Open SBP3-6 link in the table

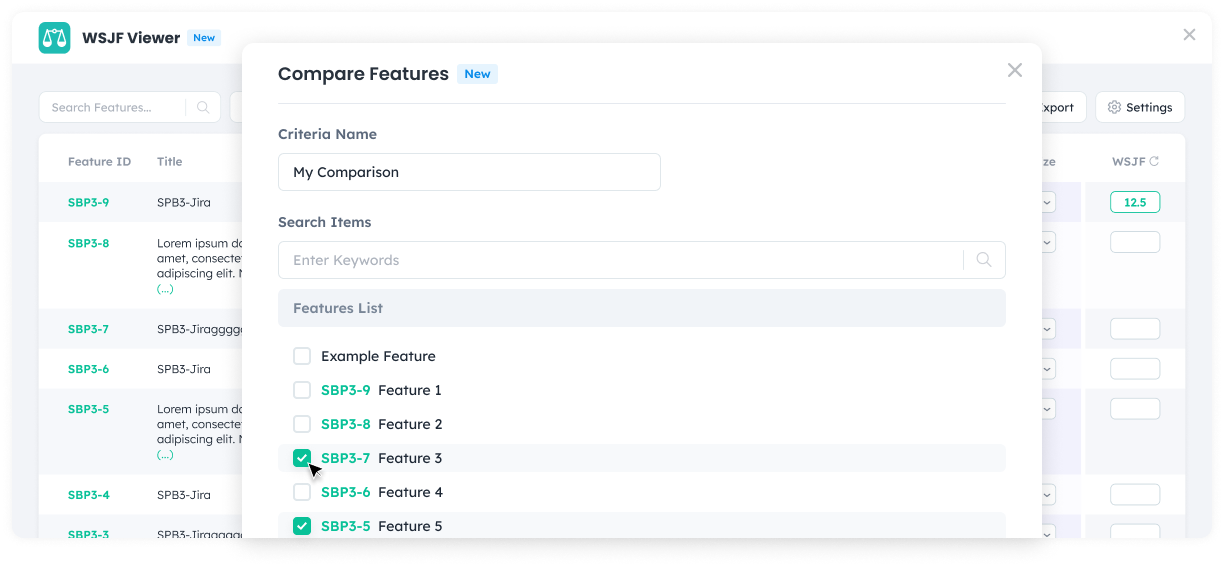tap(88, 369)
